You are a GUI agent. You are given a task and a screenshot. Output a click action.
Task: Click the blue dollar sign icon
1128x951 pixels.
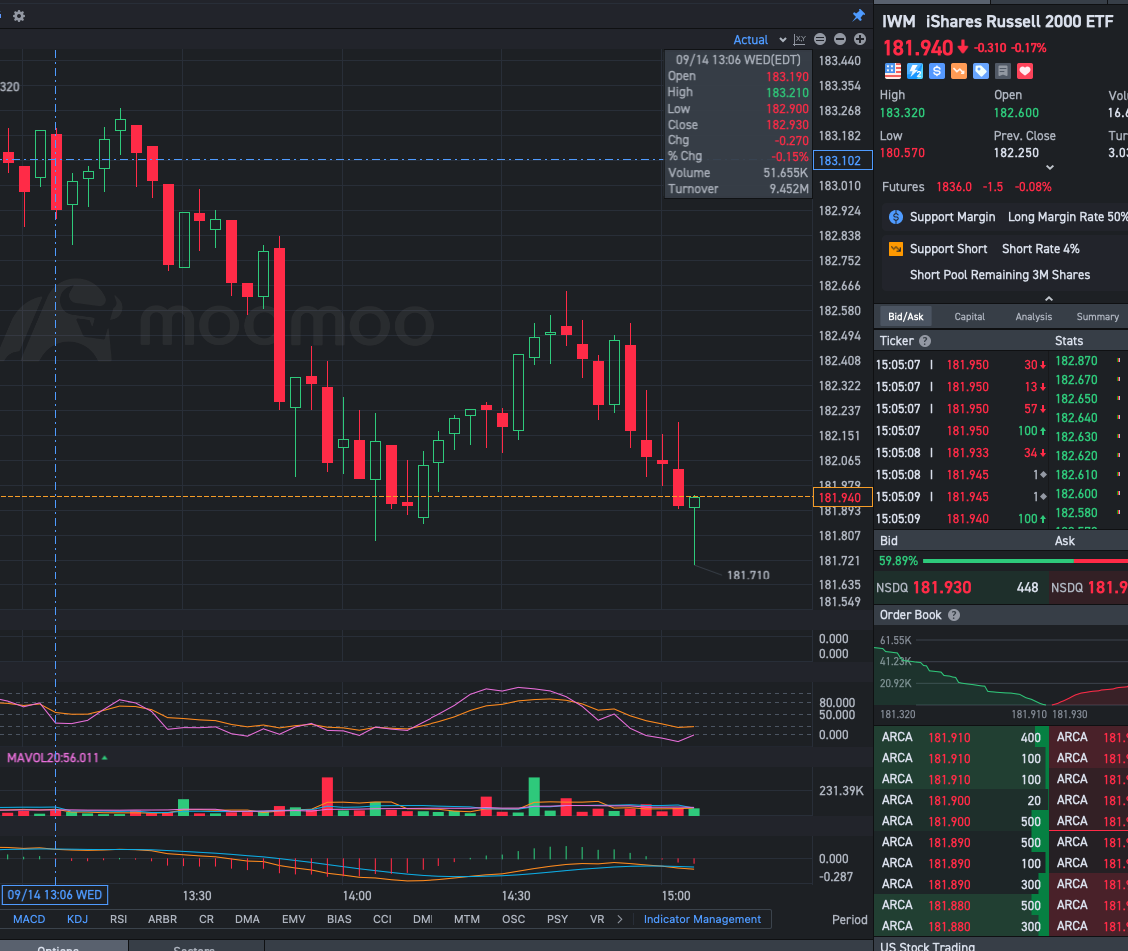tap(937, 70)
